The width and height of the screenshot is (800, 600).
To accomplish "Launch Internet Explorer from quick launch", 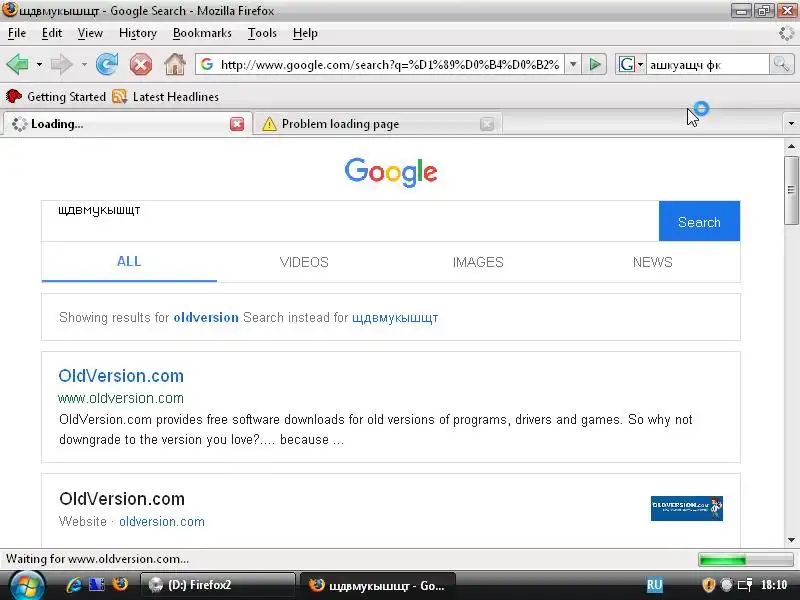I will point(74,585).
